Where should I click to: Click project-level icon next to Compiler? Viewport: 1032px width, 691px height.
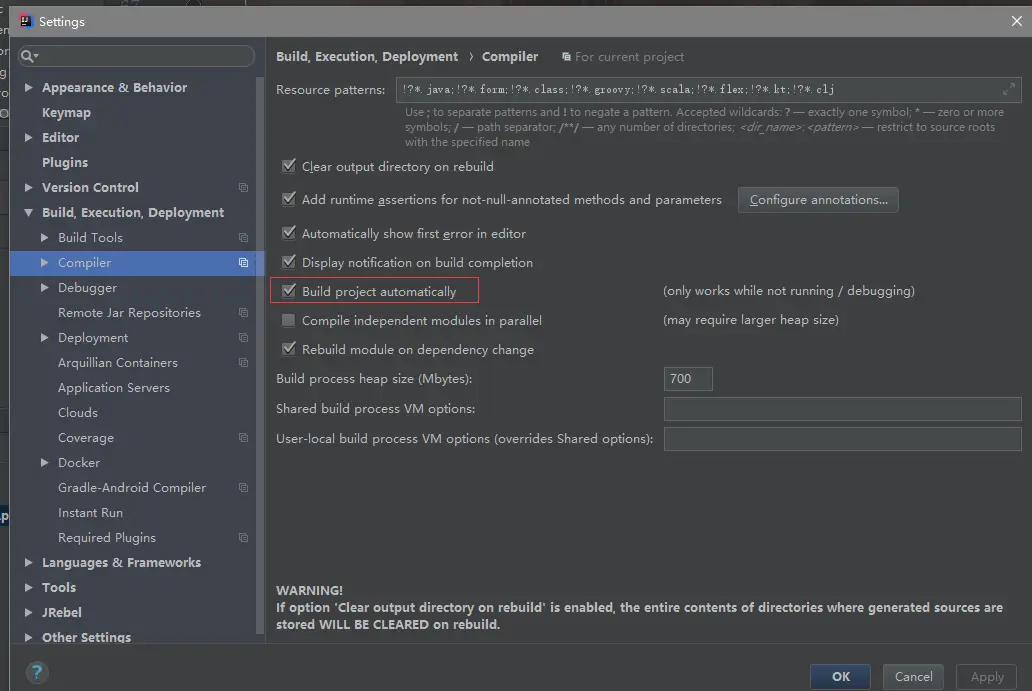point(243,263)
